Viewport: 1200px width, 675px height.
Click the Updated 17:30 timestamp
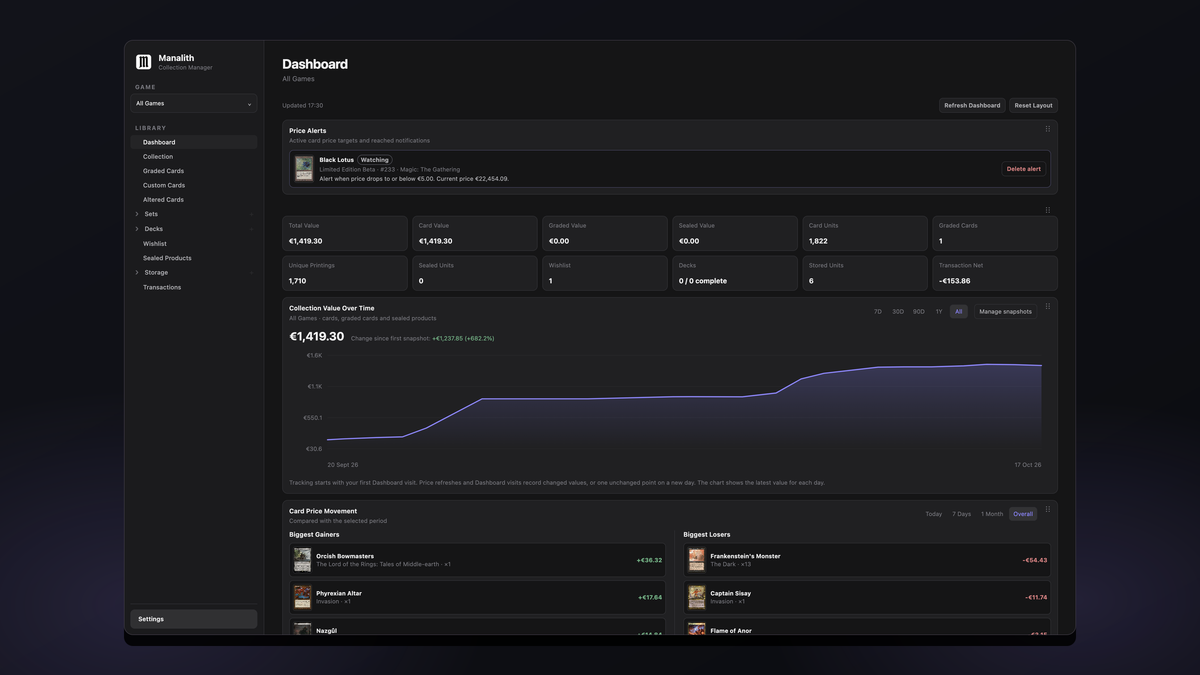(x=302, y=105)
